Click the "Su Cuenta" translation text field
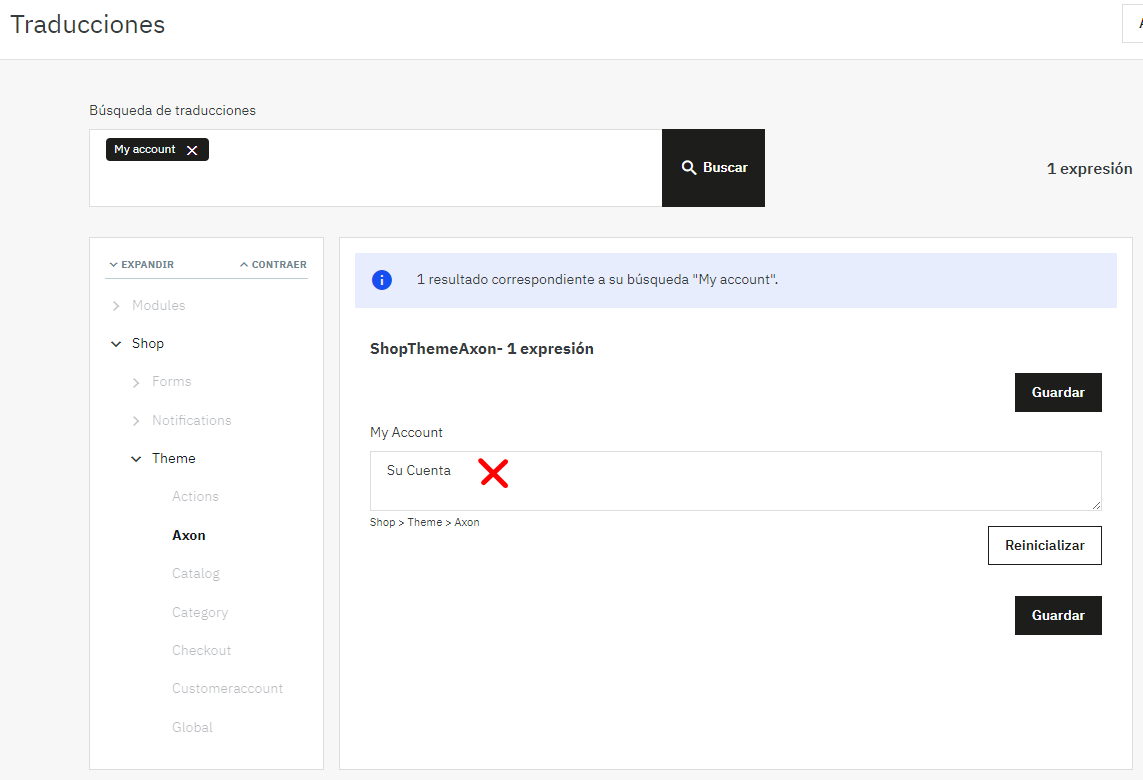Screen dimensions: 1143x780 point(735,481)
